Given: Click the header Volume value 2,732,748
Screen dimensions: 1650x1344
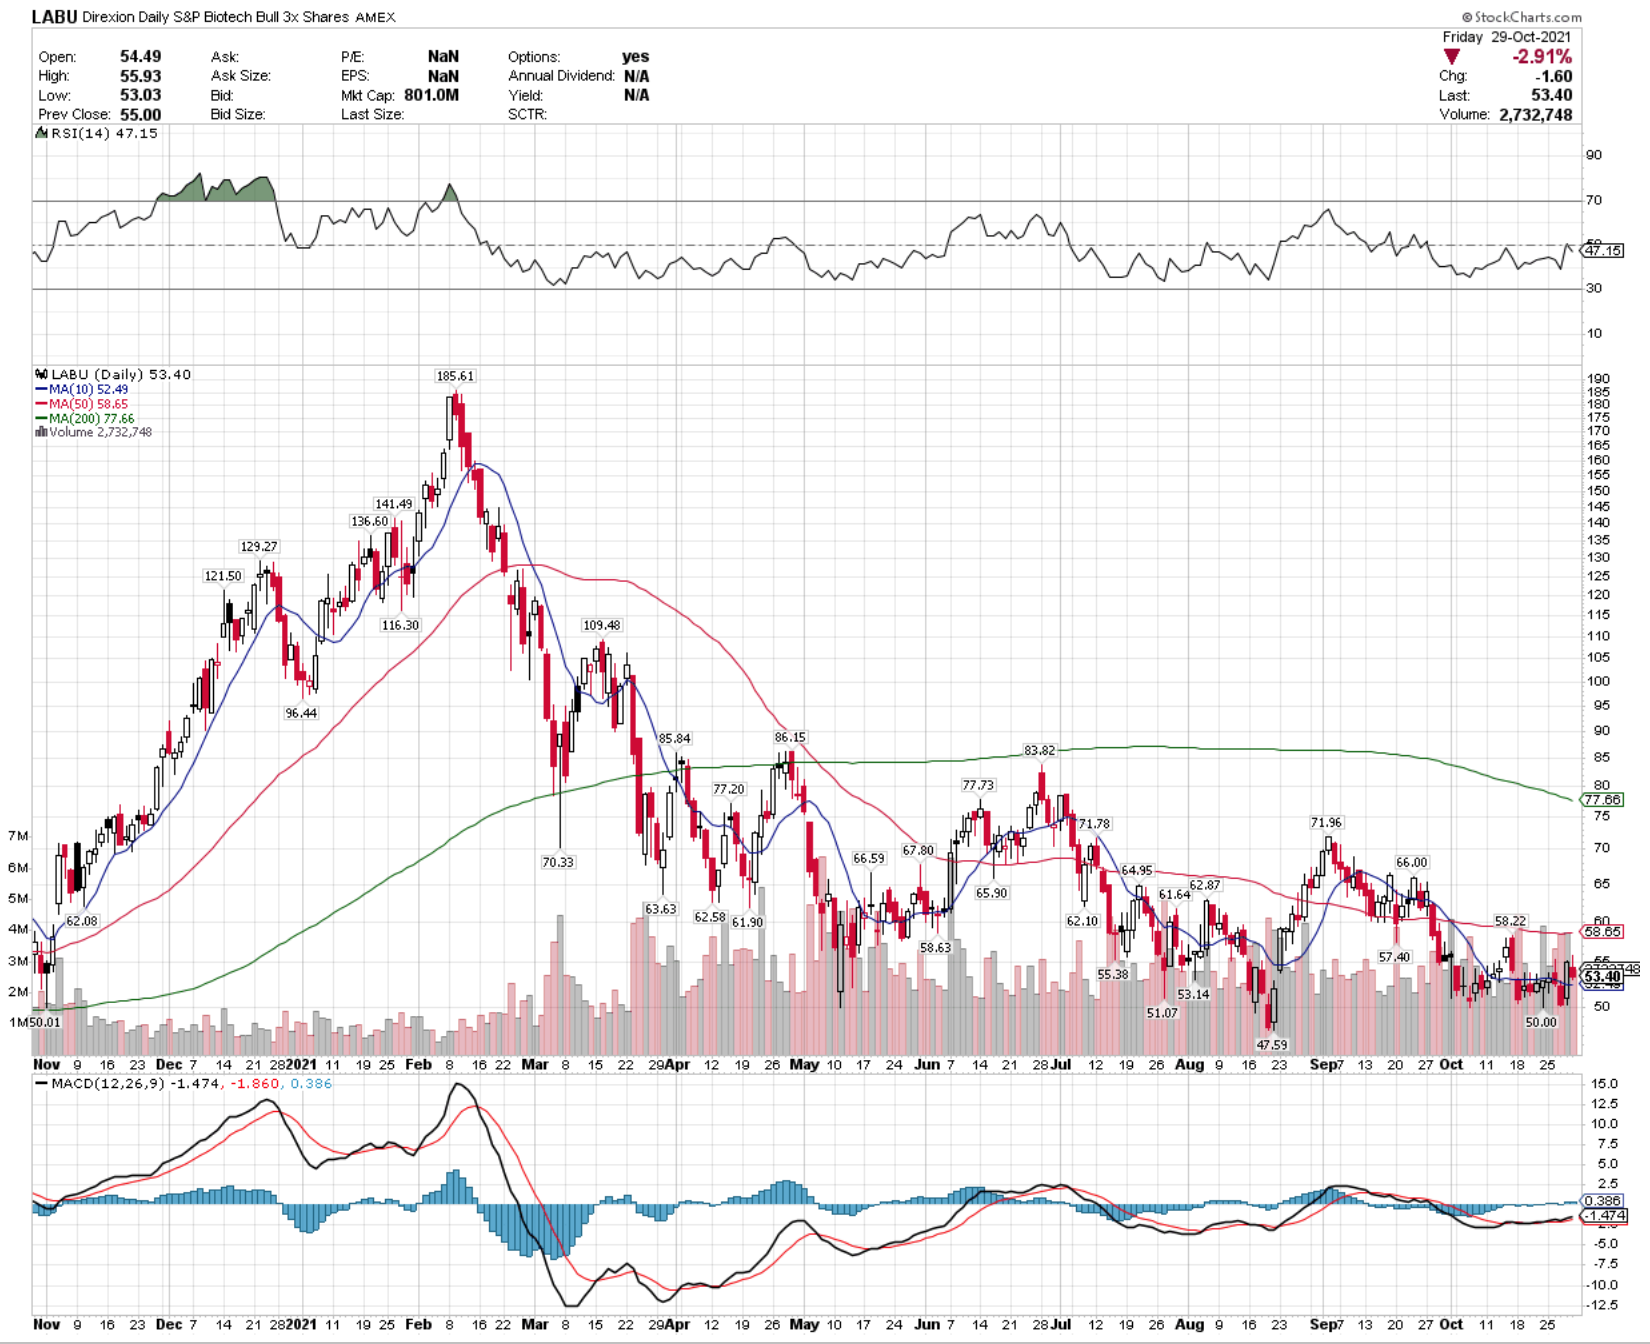Looking at the screenshot, I should [1536, 115].
